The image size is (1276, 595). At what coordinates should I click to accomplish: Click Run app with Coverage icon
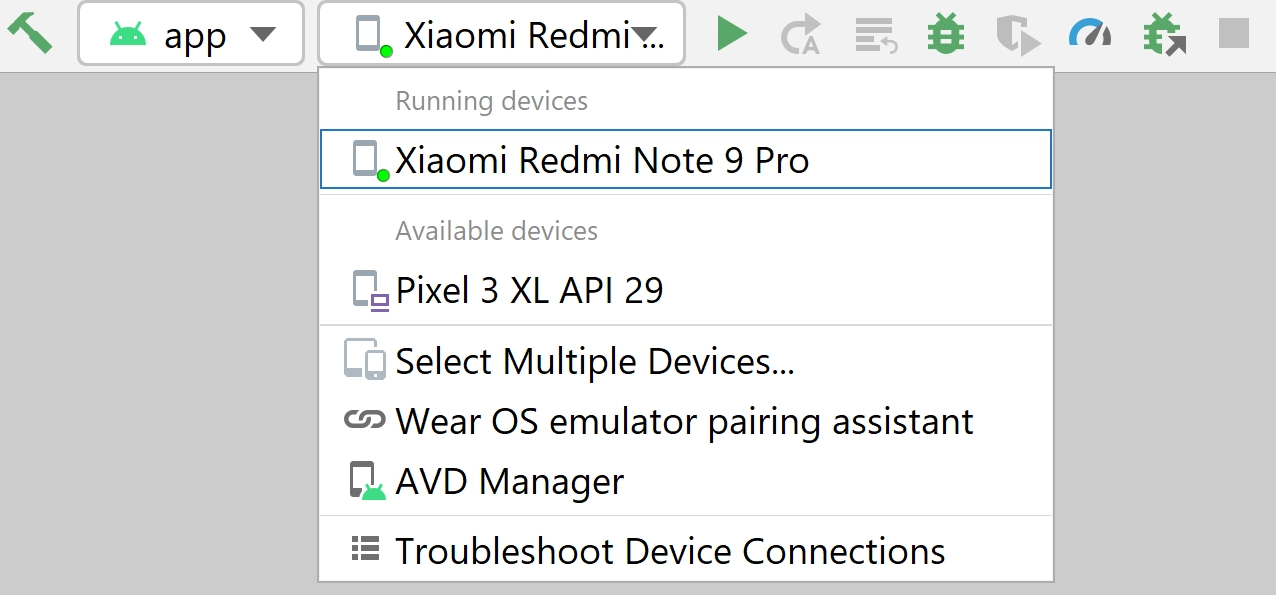(1018, 35)
